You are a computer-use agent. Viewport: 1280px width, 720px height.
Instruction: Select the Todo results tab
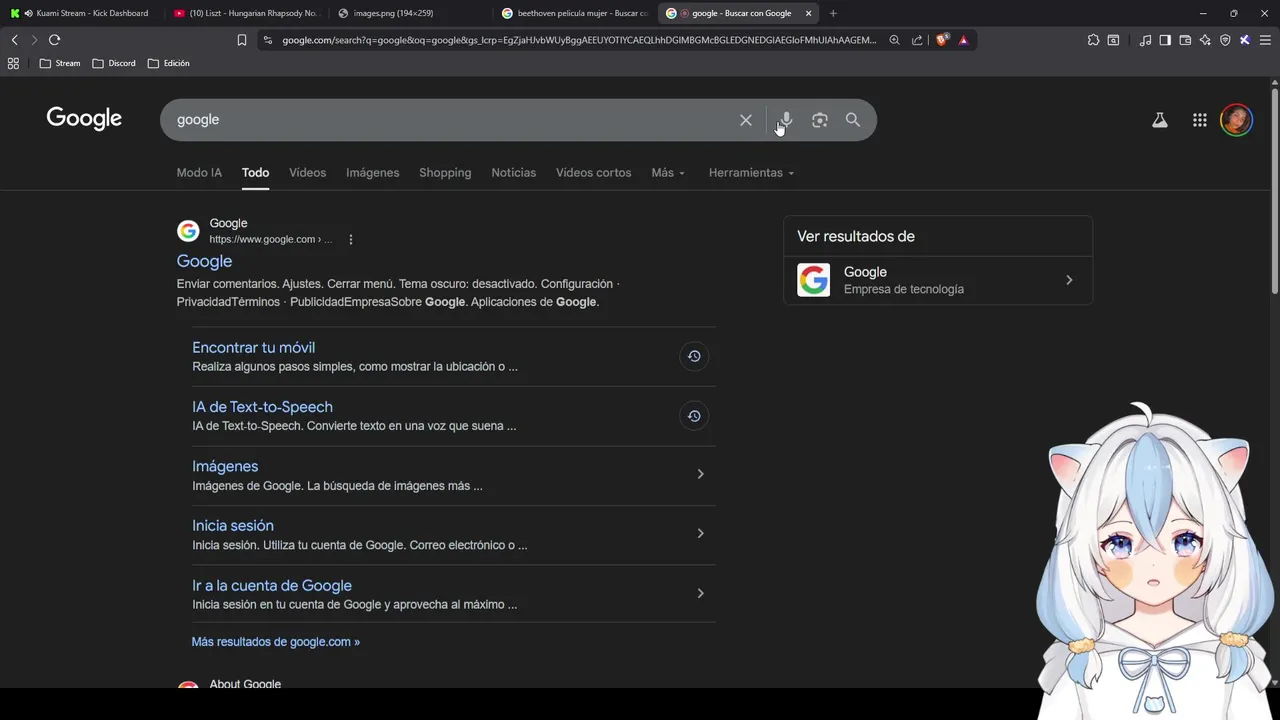pos(255,173)
